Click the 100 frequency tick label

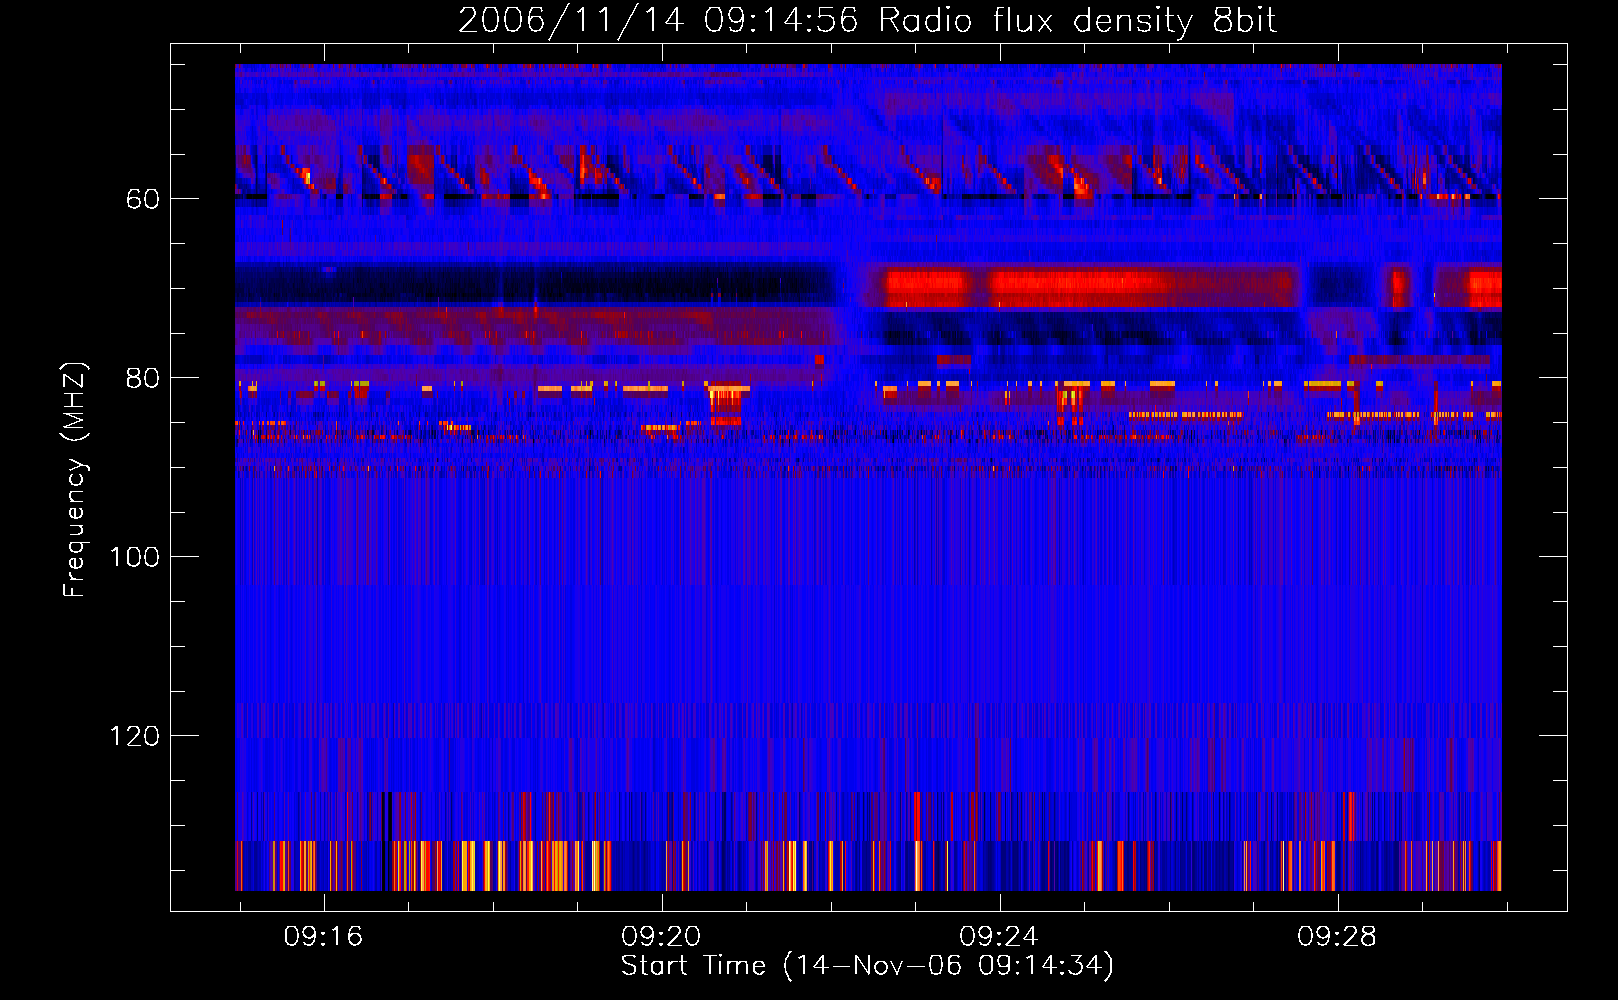(x=135, y=557)
